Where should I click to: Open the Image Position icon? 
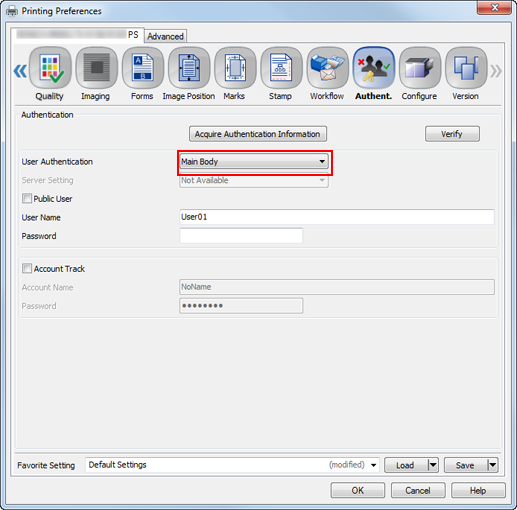click(189, 68)
